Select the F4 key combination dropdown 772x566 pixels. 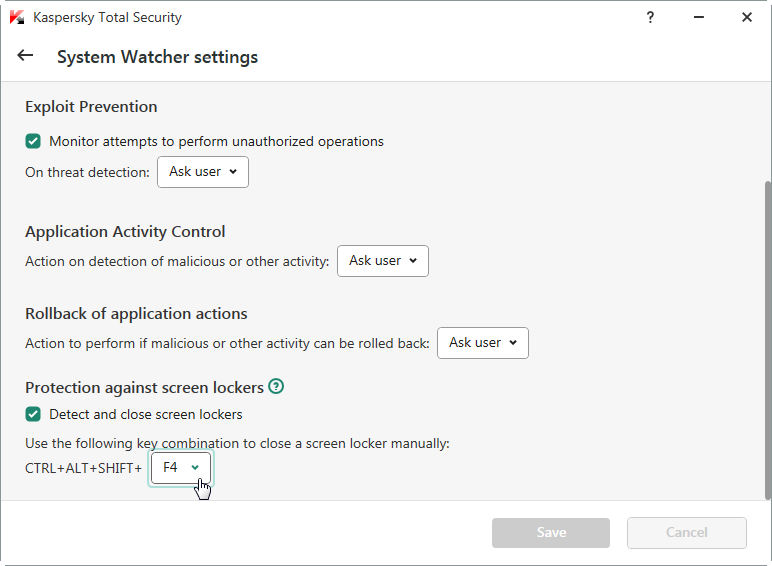tap(181, 468)
